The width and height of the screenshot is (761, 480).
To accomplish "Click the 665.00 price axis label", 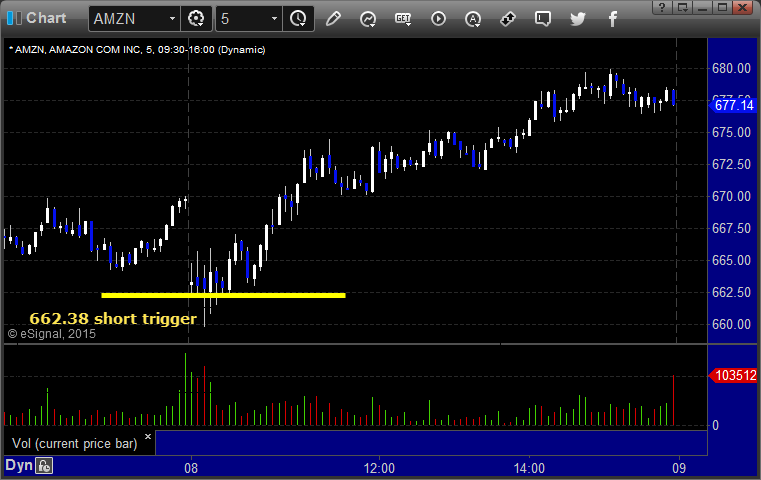I will [731, 261].
